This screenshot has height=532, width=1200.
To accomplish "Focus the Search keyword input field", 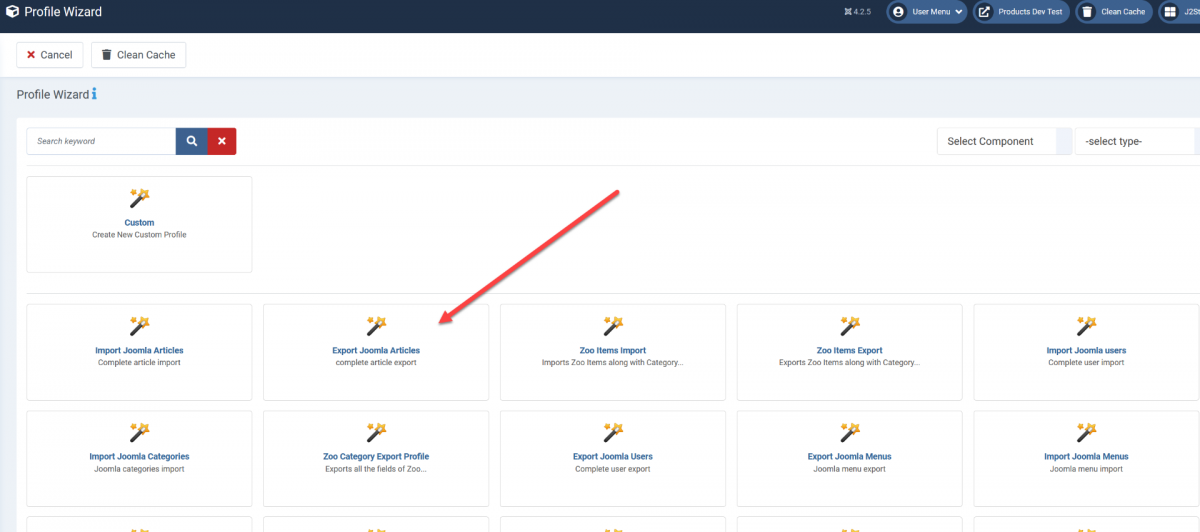I will (101, 141).
